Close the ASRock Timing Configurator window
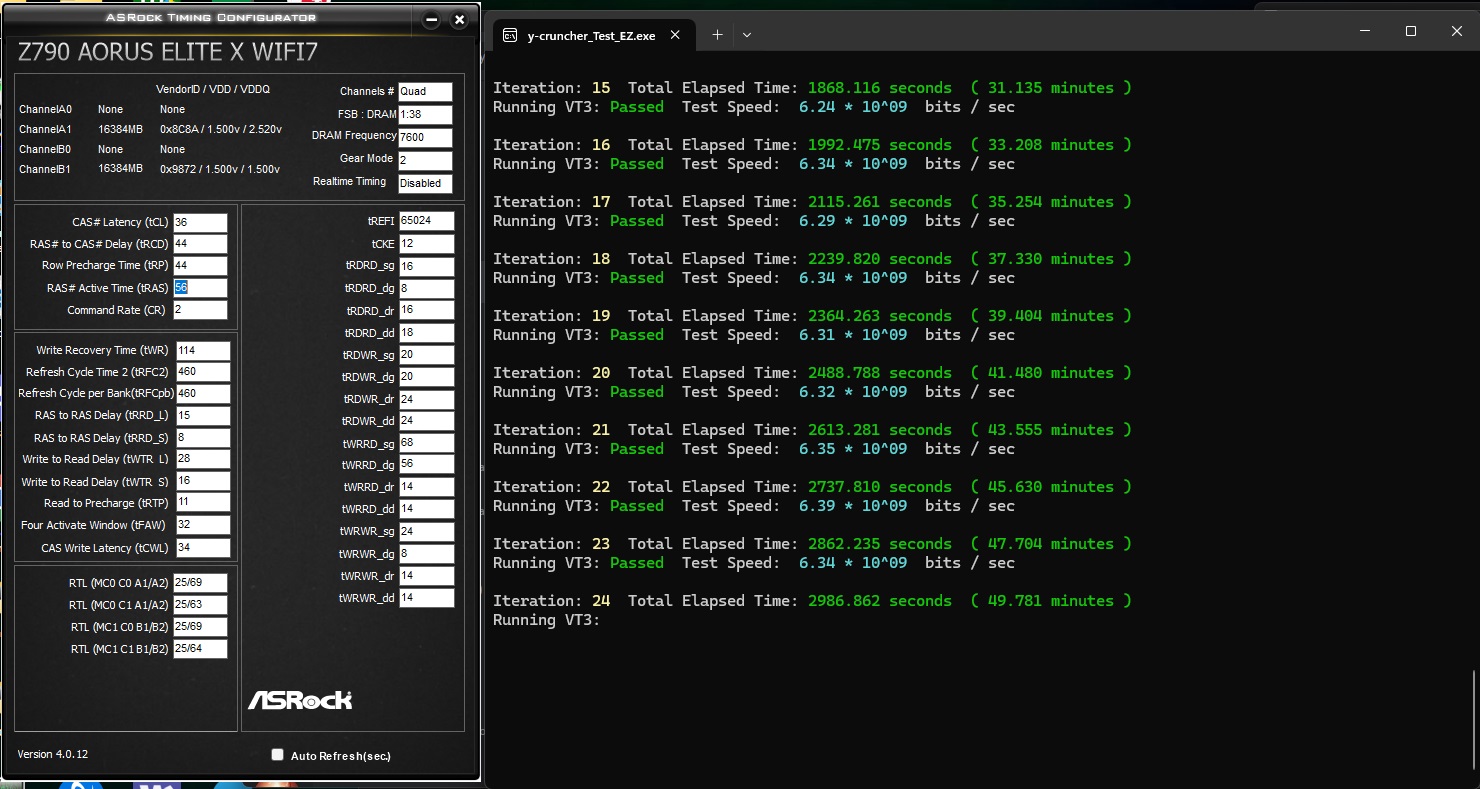This screenshot has width=1480, height=789. (x=459, y=20)
